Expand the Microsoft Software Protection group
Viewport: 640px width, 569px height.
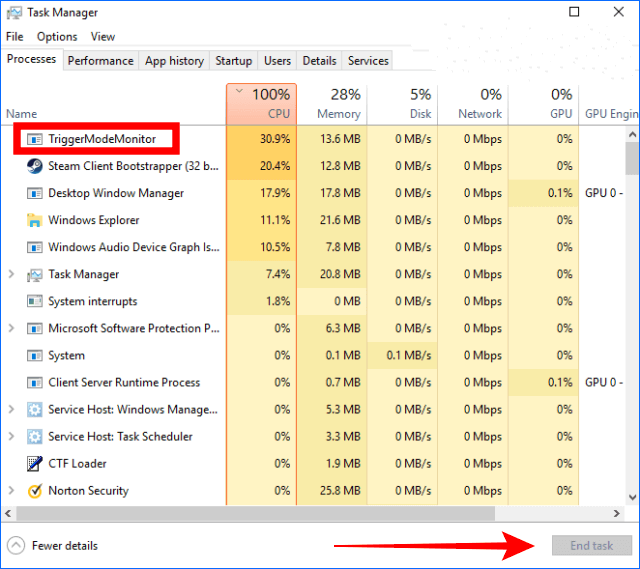pyautogui.click(x=11, y=328)
